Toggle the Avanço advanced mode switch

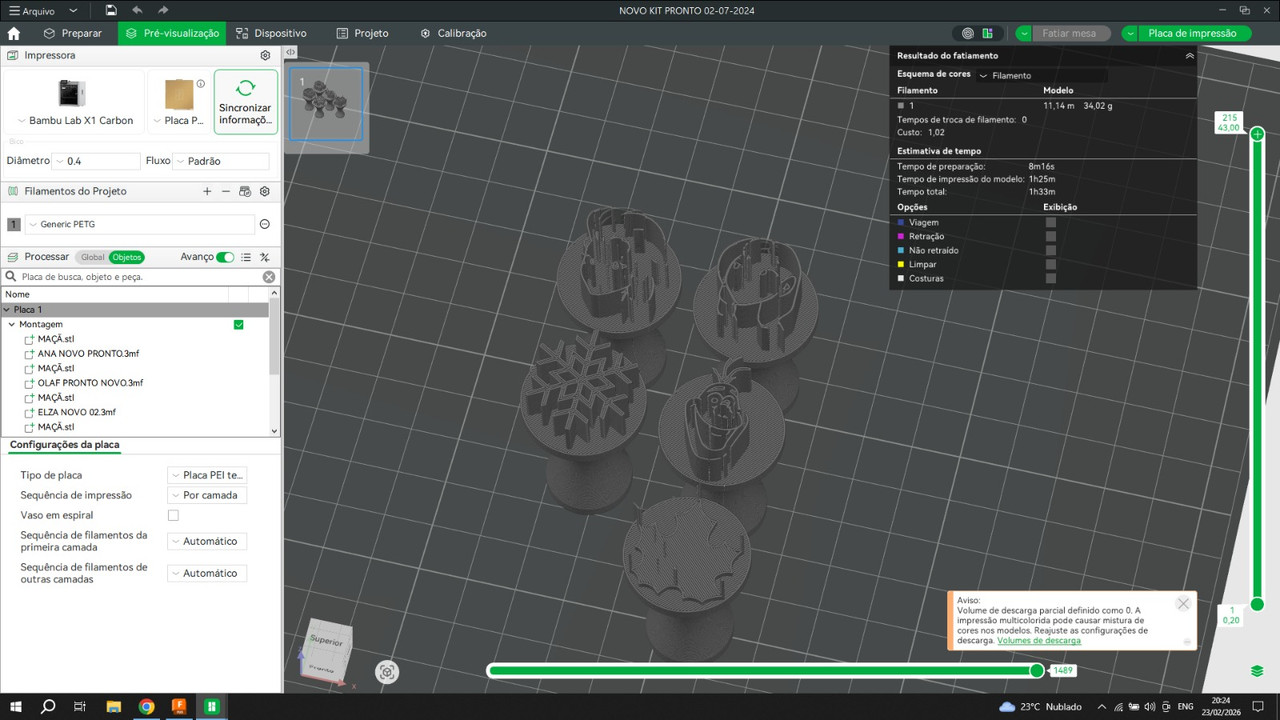[x=226, y=257]
